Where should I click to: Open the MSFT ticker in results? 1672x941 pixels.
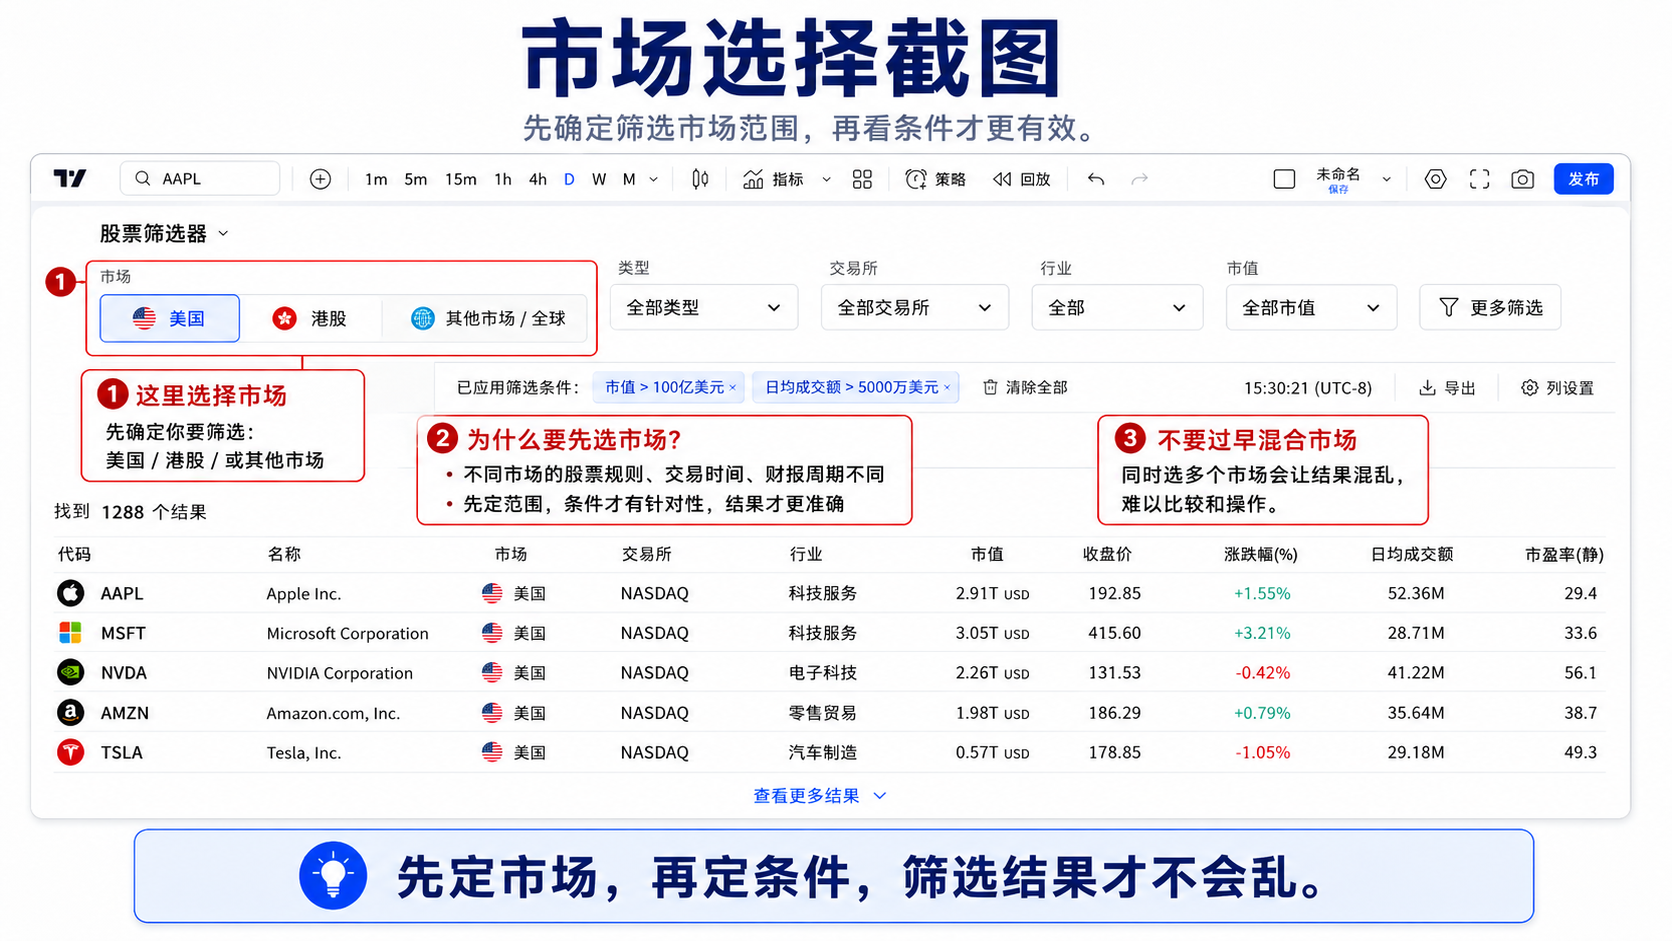pos(123,633)
